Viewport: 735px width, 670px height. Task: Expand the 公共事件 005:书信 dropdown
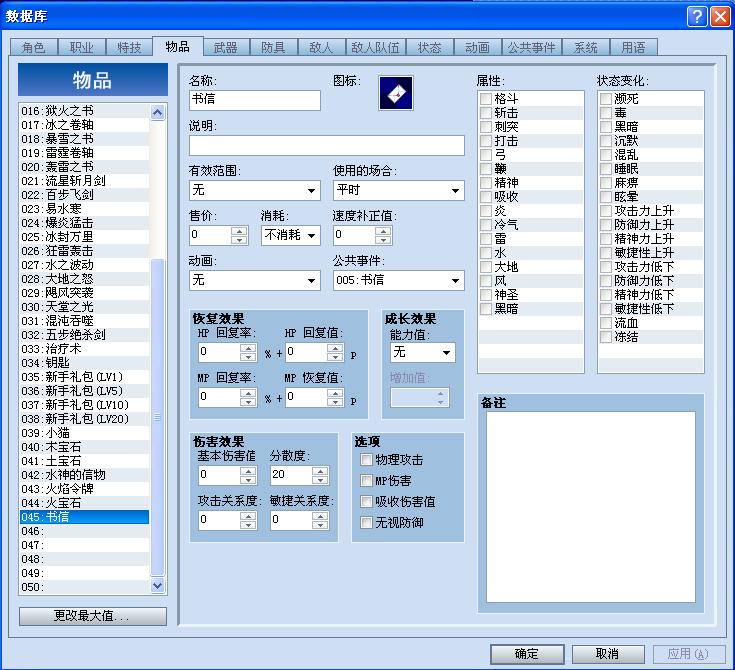pyautogui.click(x=399, y=280)
